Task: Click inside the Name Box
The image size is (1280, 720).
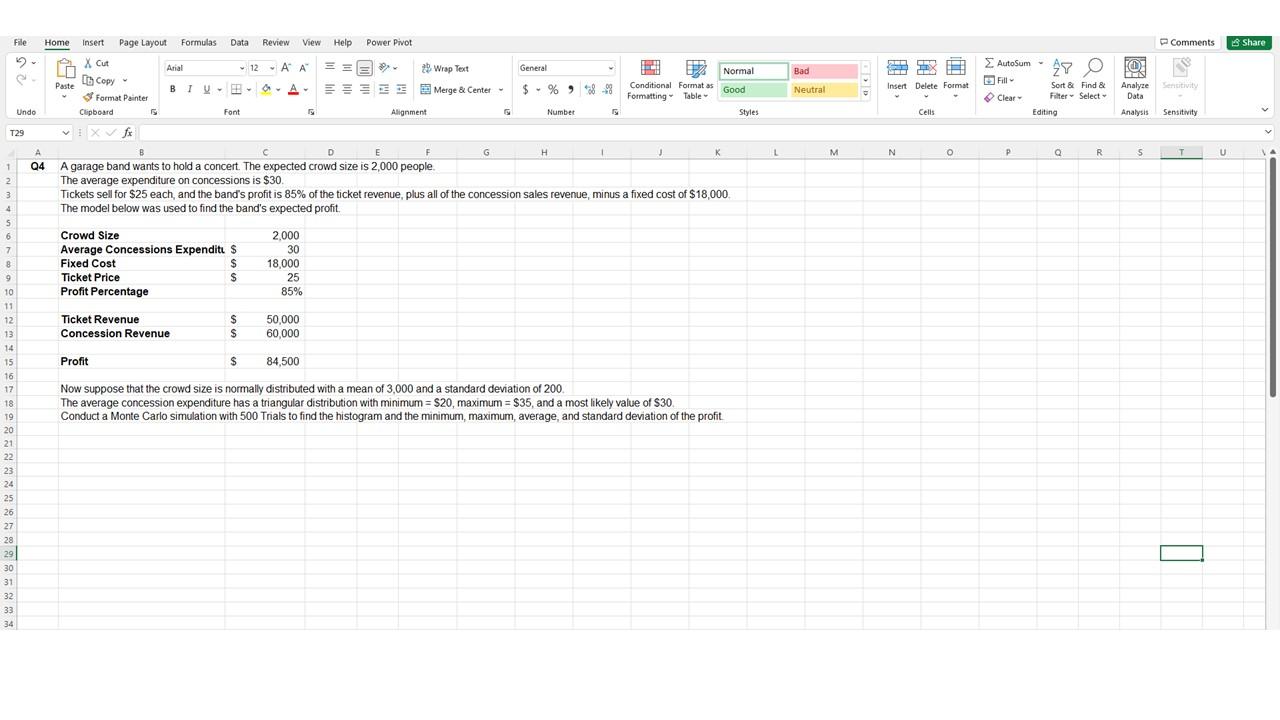Action: (35, 131)
